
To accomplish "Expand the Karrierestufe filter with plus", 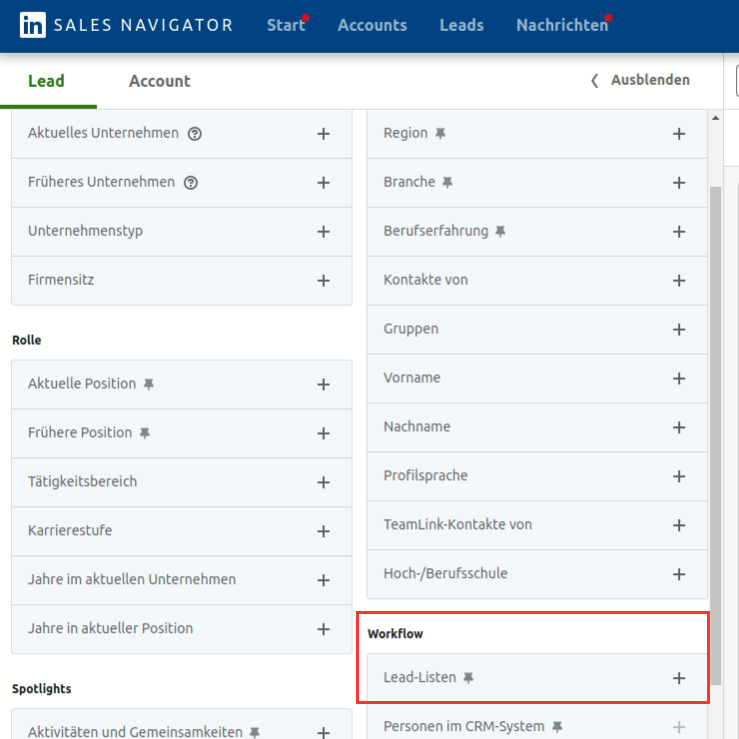I will 323,531.
